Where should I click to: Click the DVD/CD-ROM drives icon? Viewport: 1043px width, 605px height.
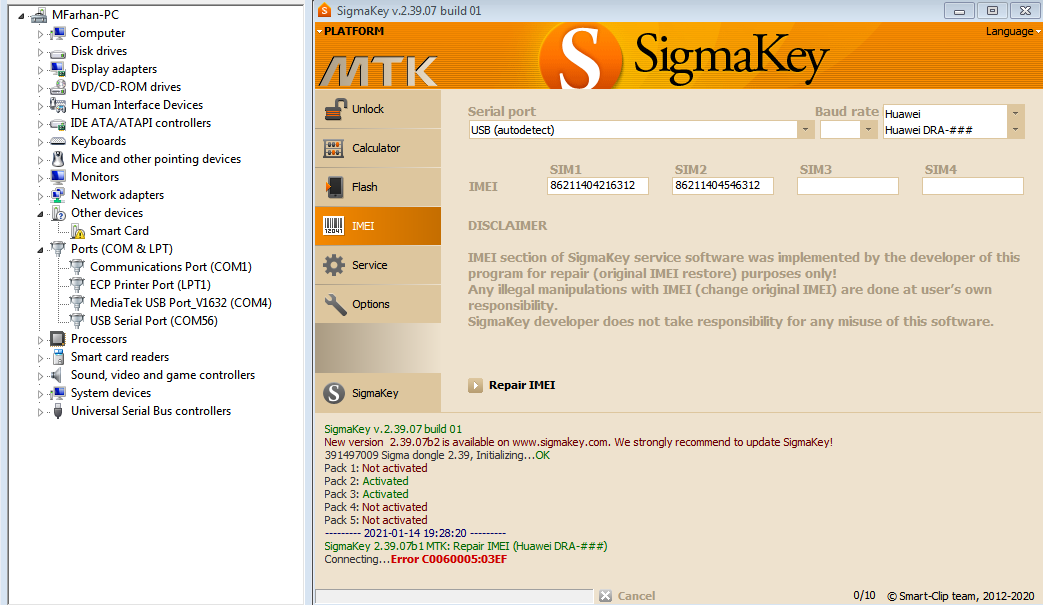click(x=58, y=87)
